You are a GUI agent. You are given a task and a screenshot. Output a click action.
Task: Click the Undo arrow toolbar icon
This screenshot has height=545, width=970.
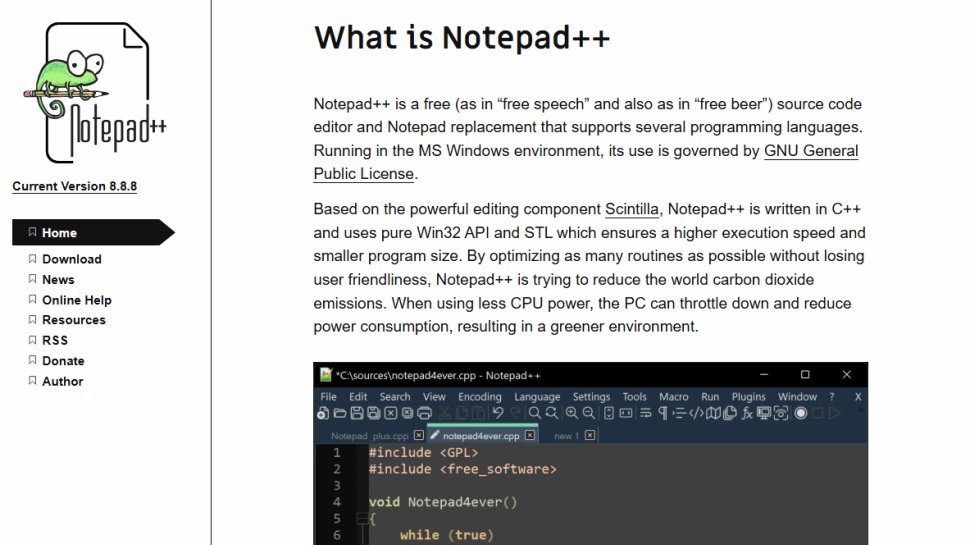coord(498,413)
